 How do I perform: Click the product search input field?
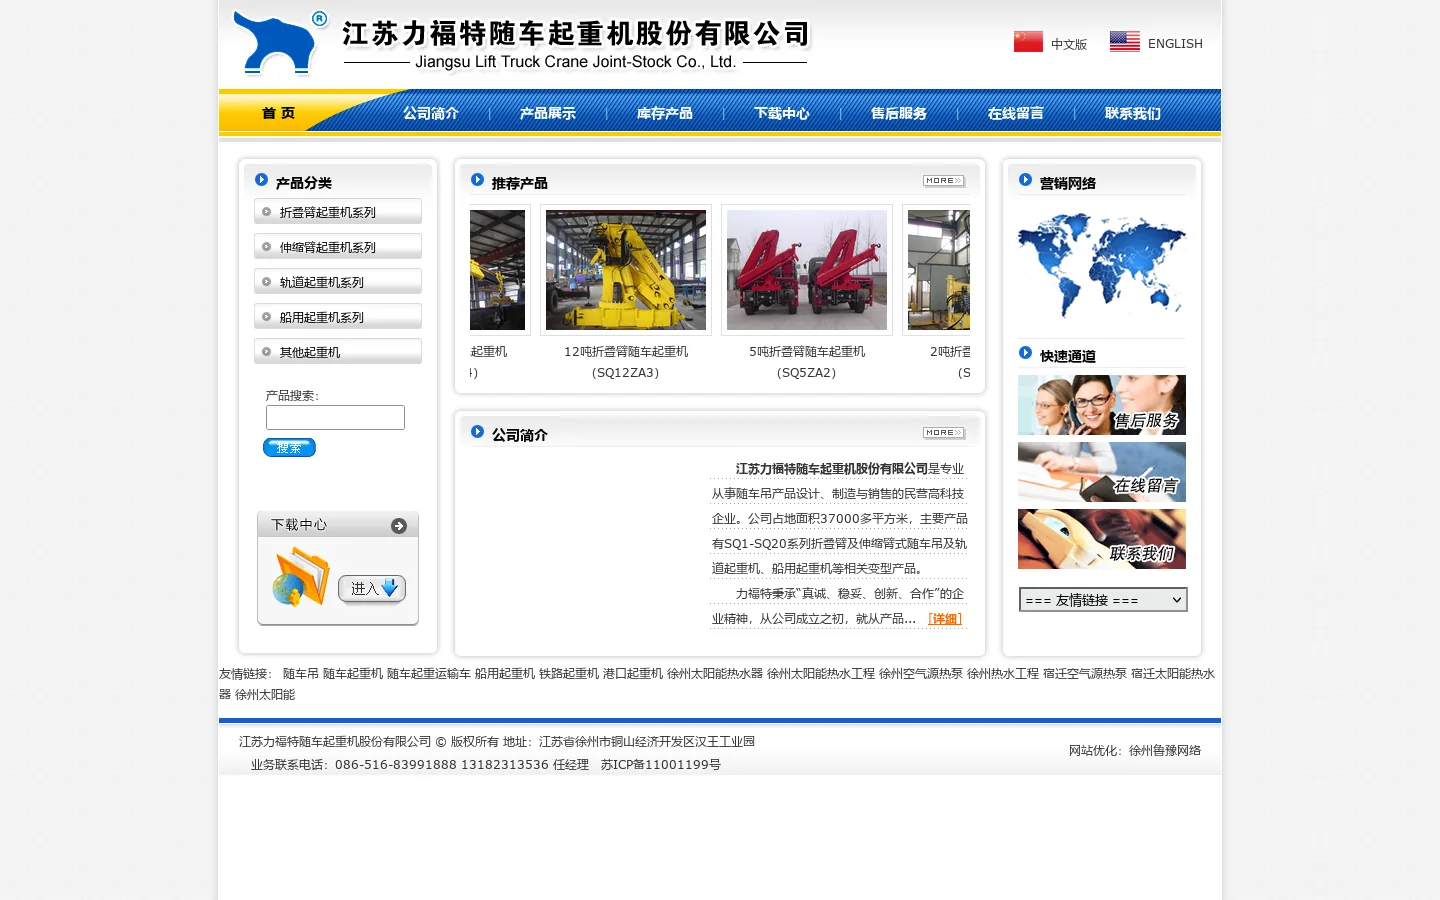[335, 417]
